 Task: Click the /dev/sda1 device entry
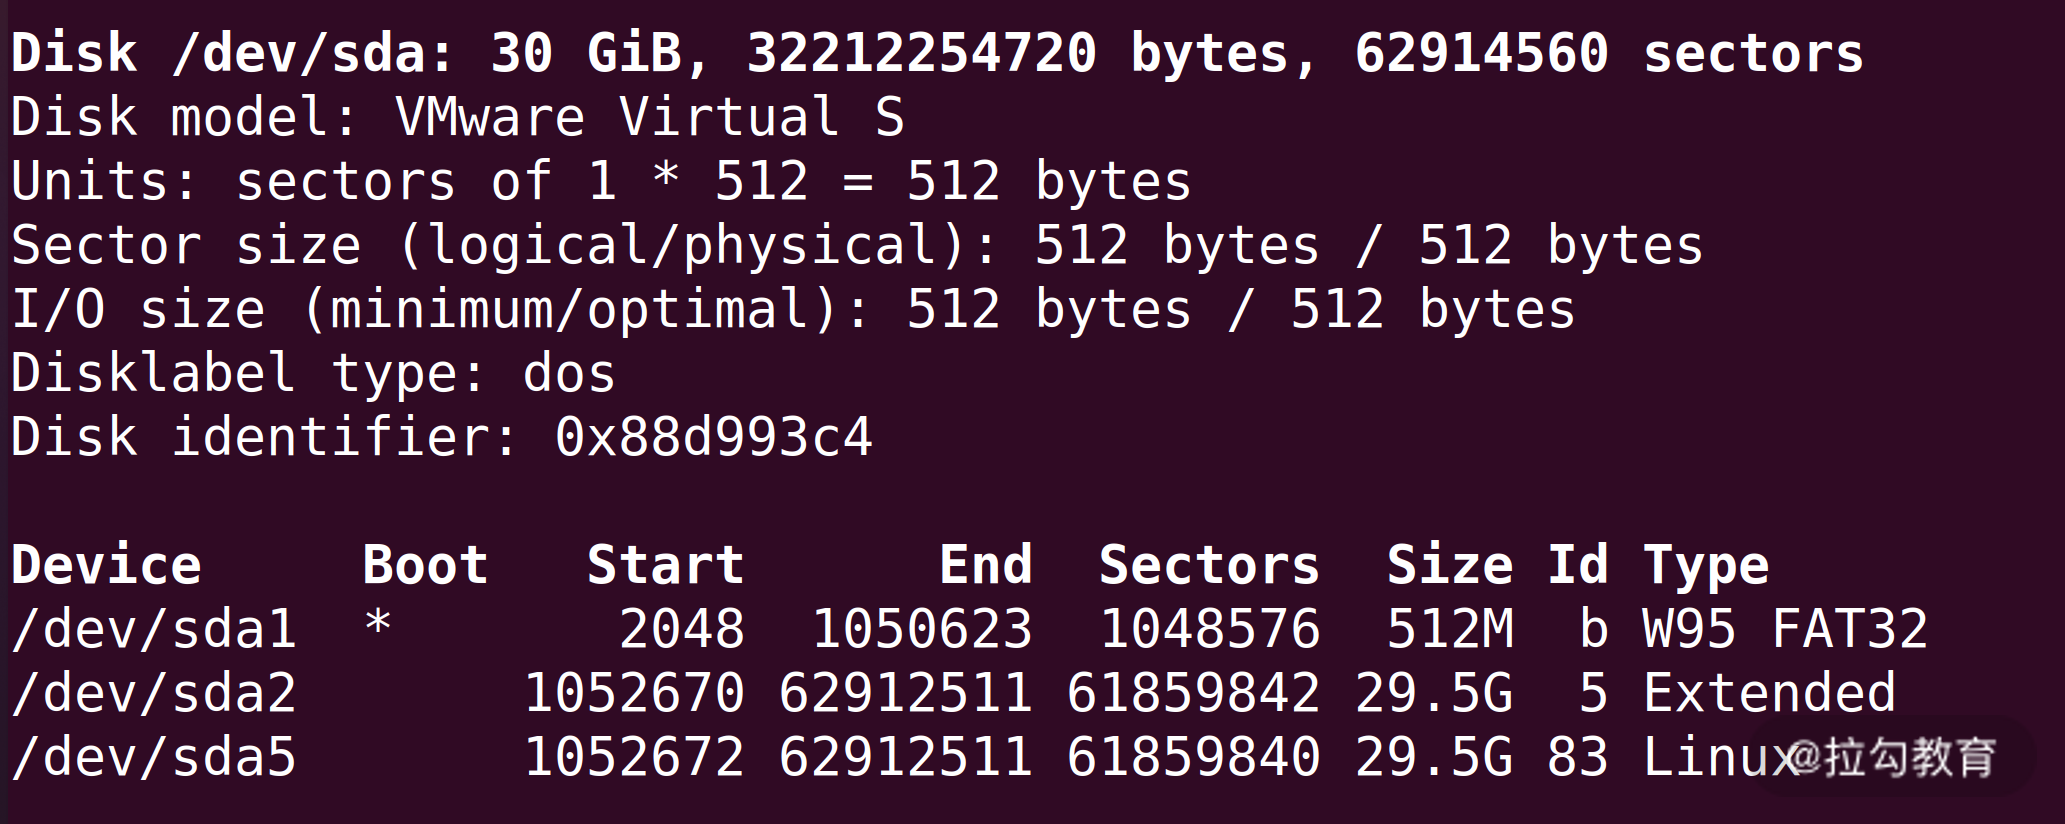[153, 630]
